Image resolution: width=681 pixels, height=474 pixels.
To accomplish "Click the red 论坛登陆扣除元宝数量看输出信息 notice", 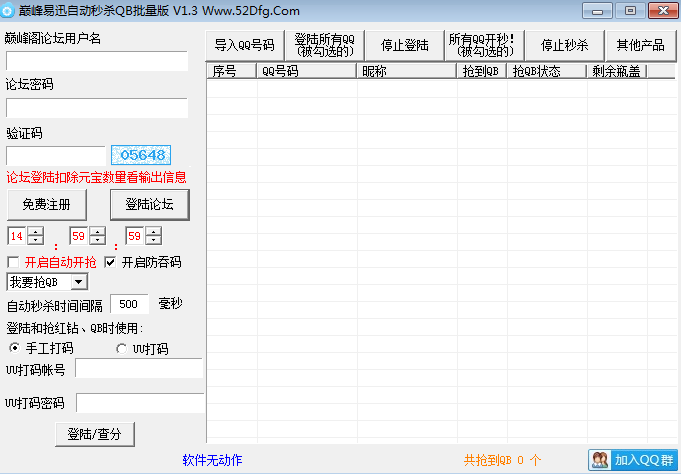I will coord(96,177).
